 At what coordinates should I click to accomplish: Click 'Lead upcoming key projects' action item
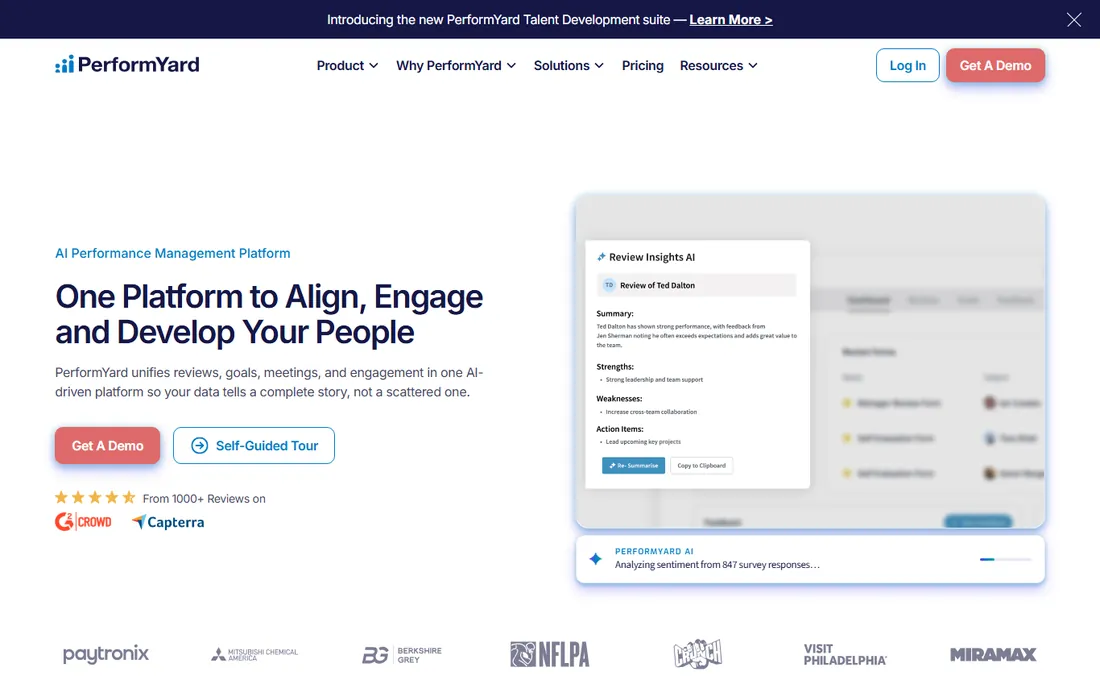click(x=643, y=442)
